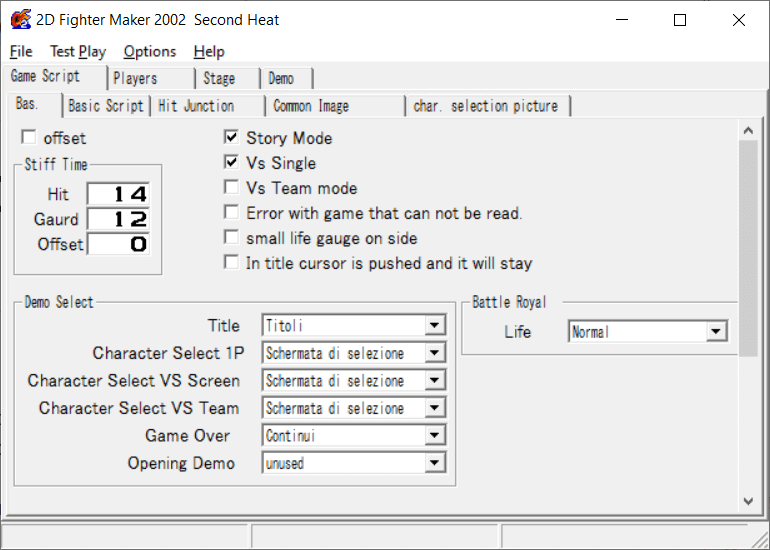Switch to the Players tab
Screen dimensions: 770x550
151,79
